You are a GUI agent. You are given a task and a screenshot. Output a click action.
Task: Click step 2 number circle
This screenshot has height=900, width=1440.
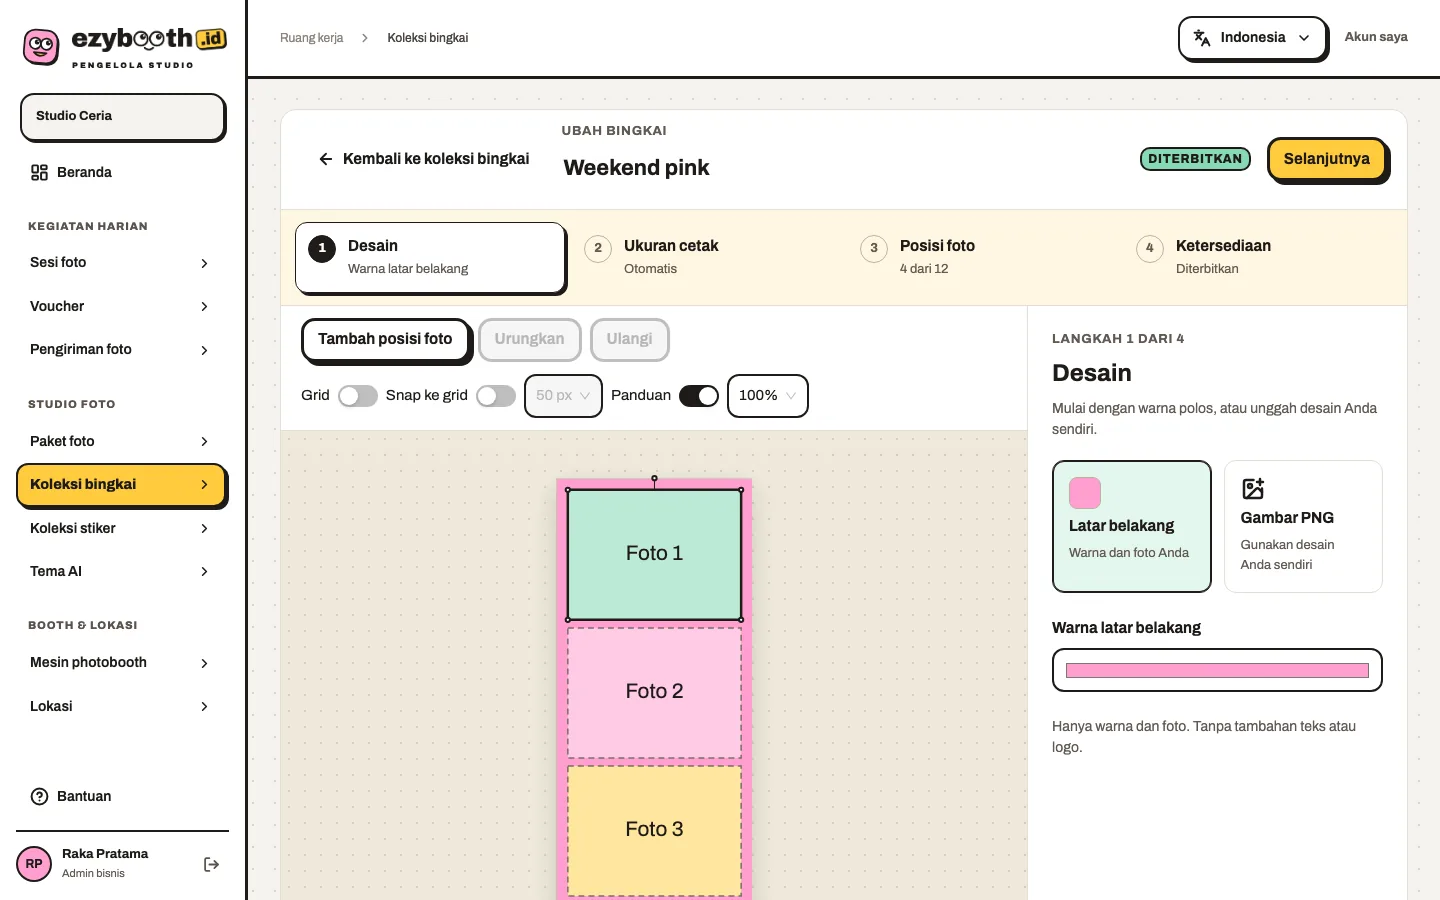pyautogui.click(x=598, y=248)
